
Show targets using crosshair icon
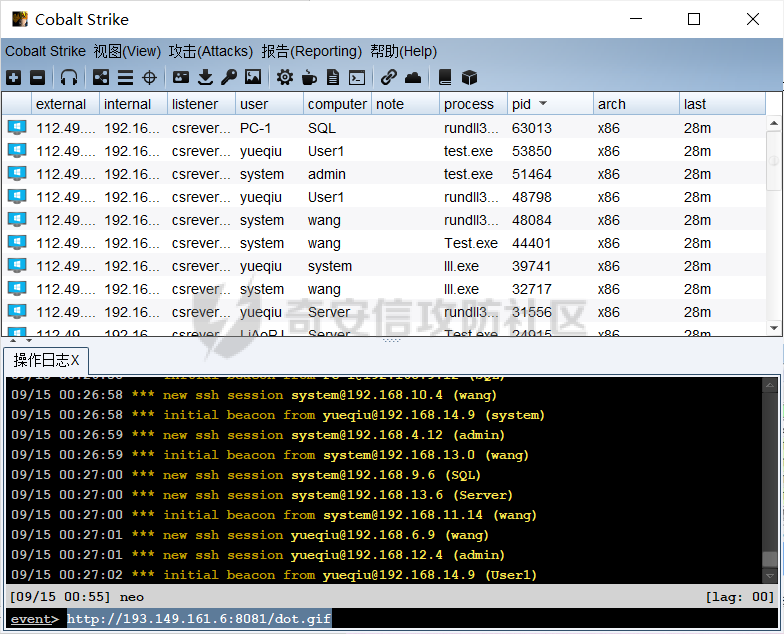click(150, 77)
